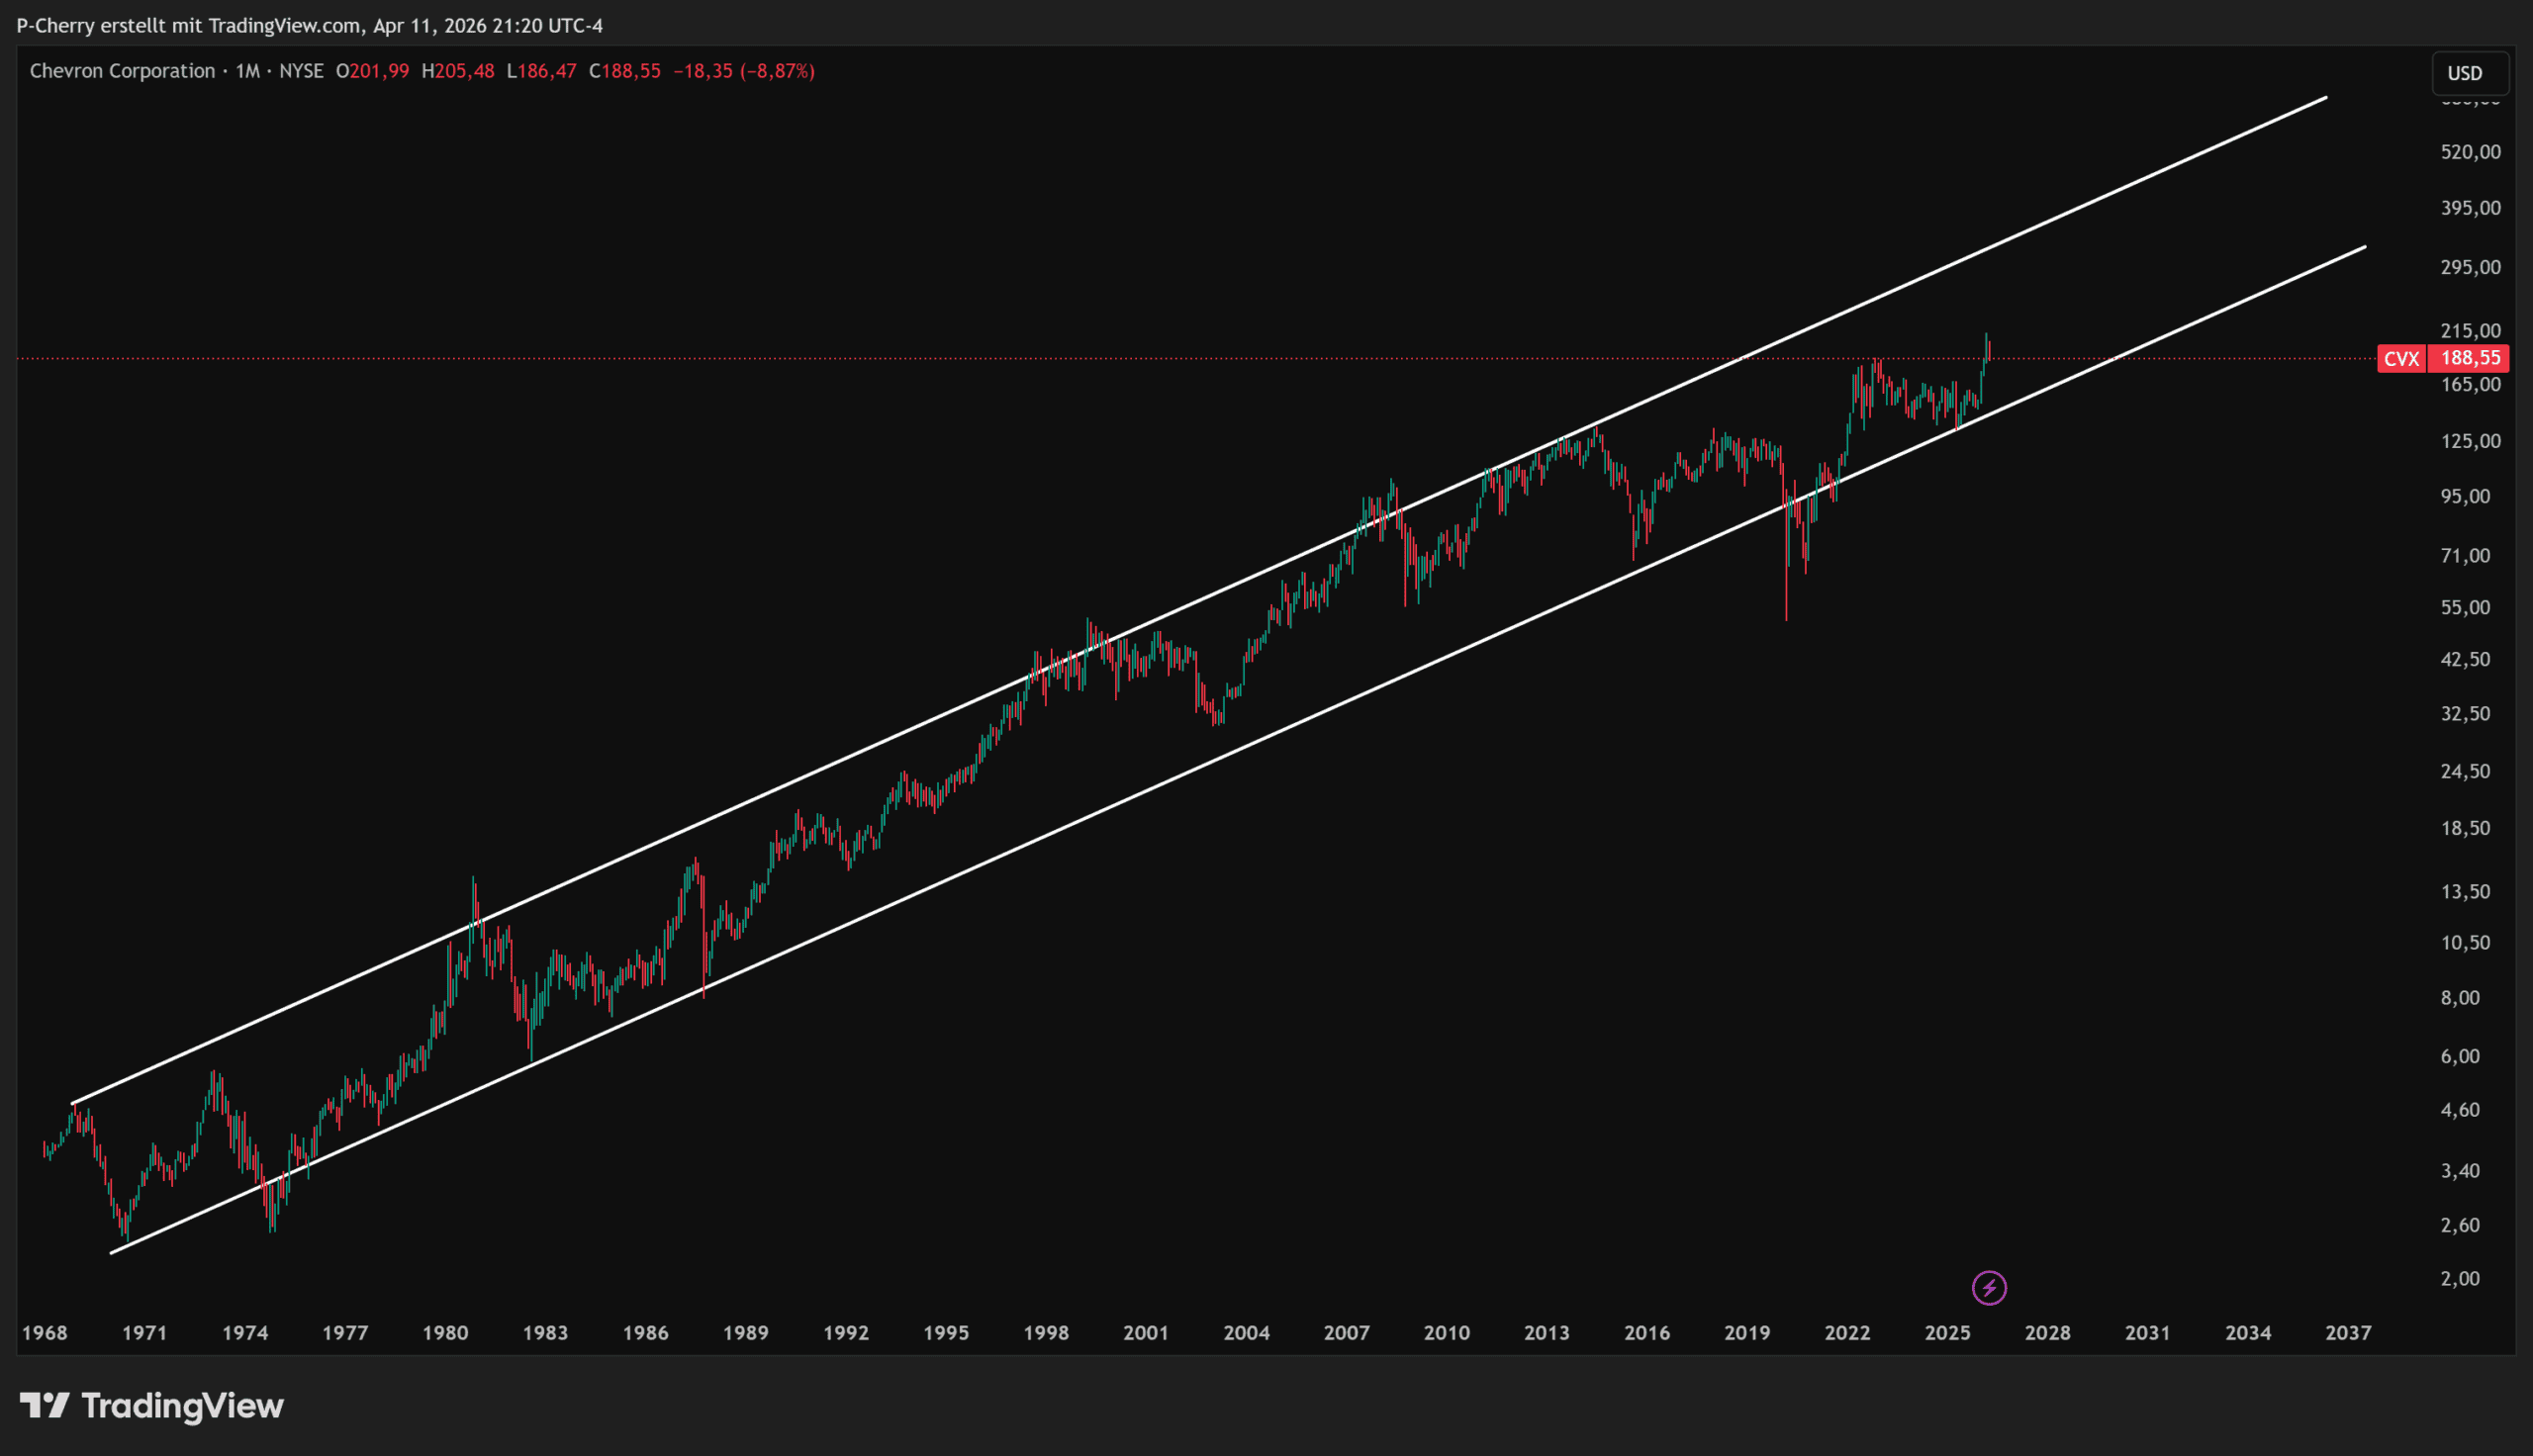
Task: Click the TradingView logo mark icon
Action: pyautogui.click(x=44, y=1406)
